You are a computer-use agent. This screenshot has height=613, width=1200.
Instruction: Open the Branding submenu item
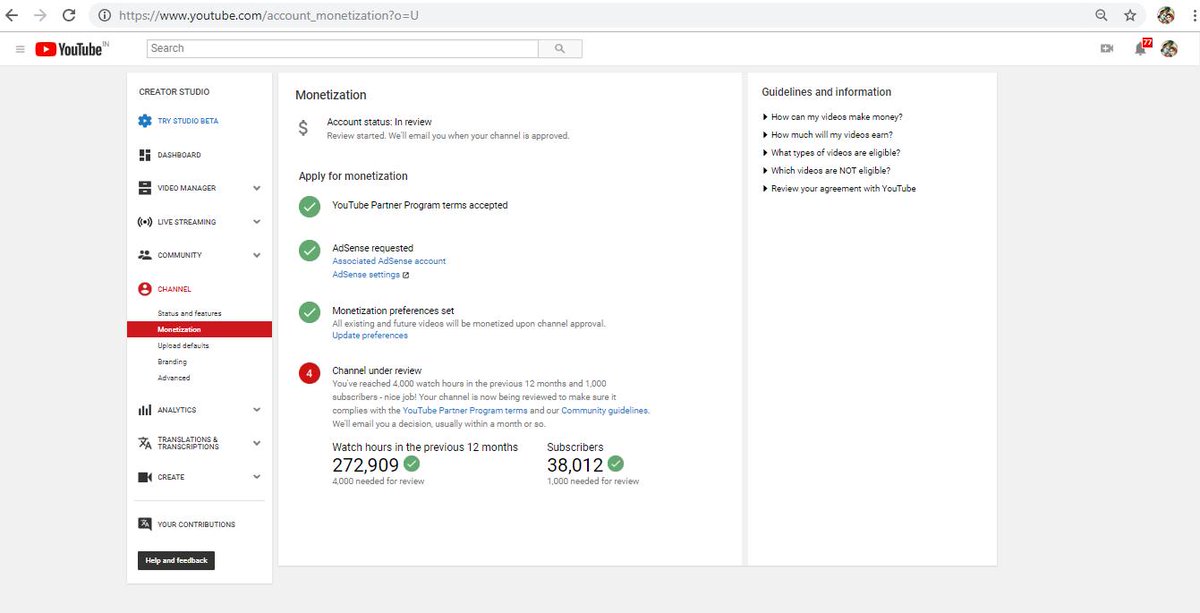click(172, 362)
